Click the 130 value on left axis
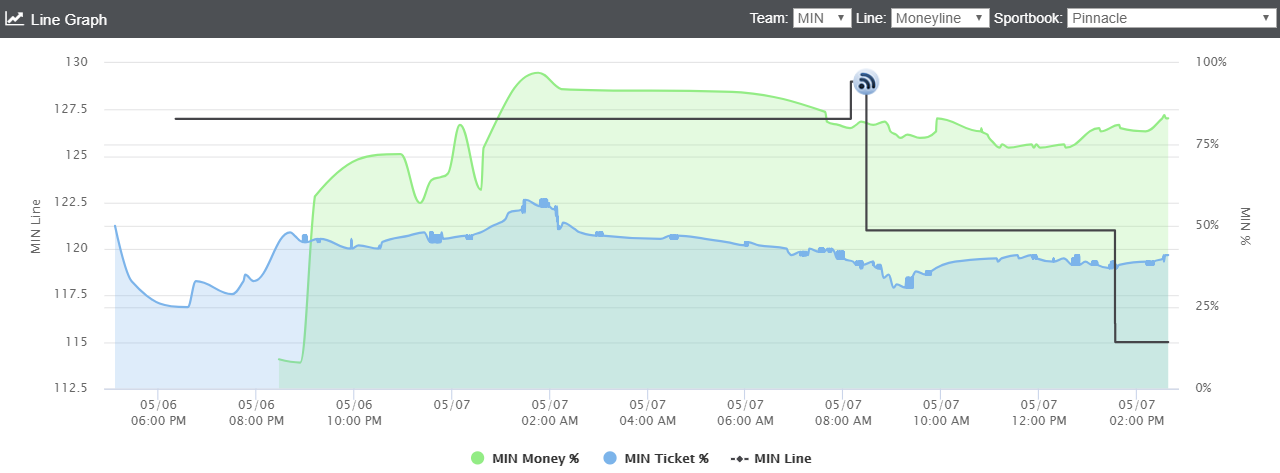This screenshot has width=1280, height=473. pos(78,62)
